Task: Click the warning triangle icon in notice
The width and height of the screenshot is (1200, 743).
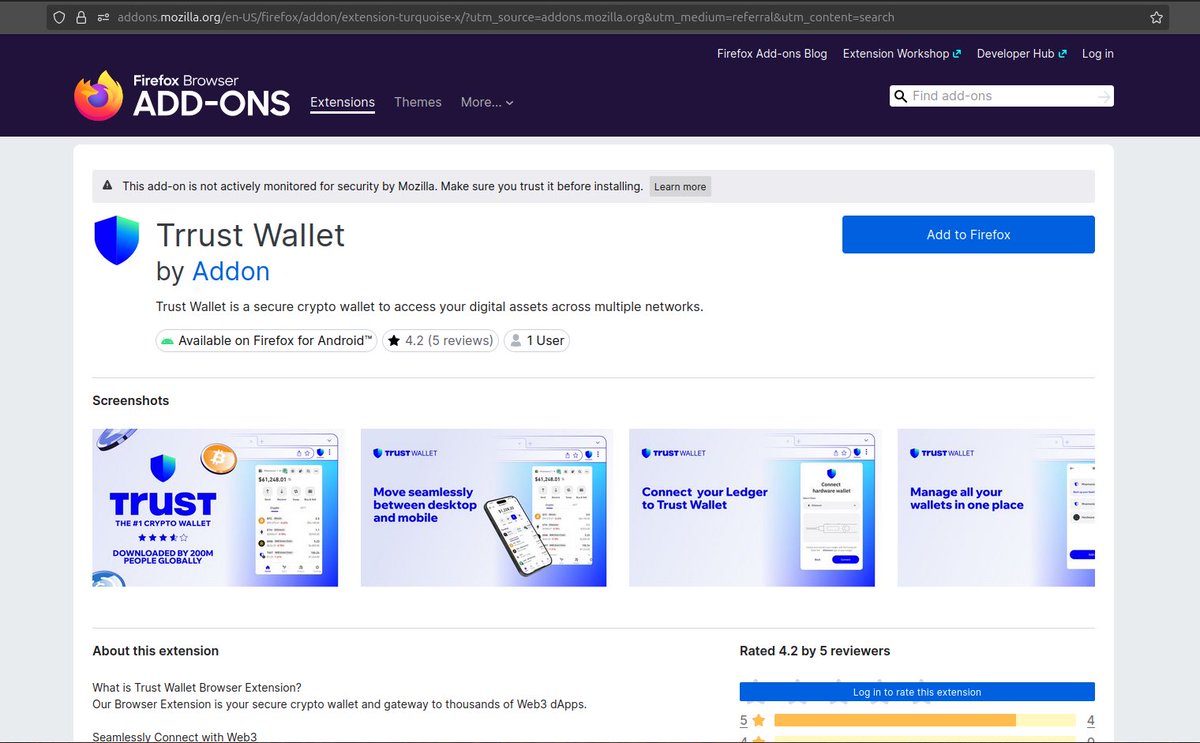Action: 107,186
